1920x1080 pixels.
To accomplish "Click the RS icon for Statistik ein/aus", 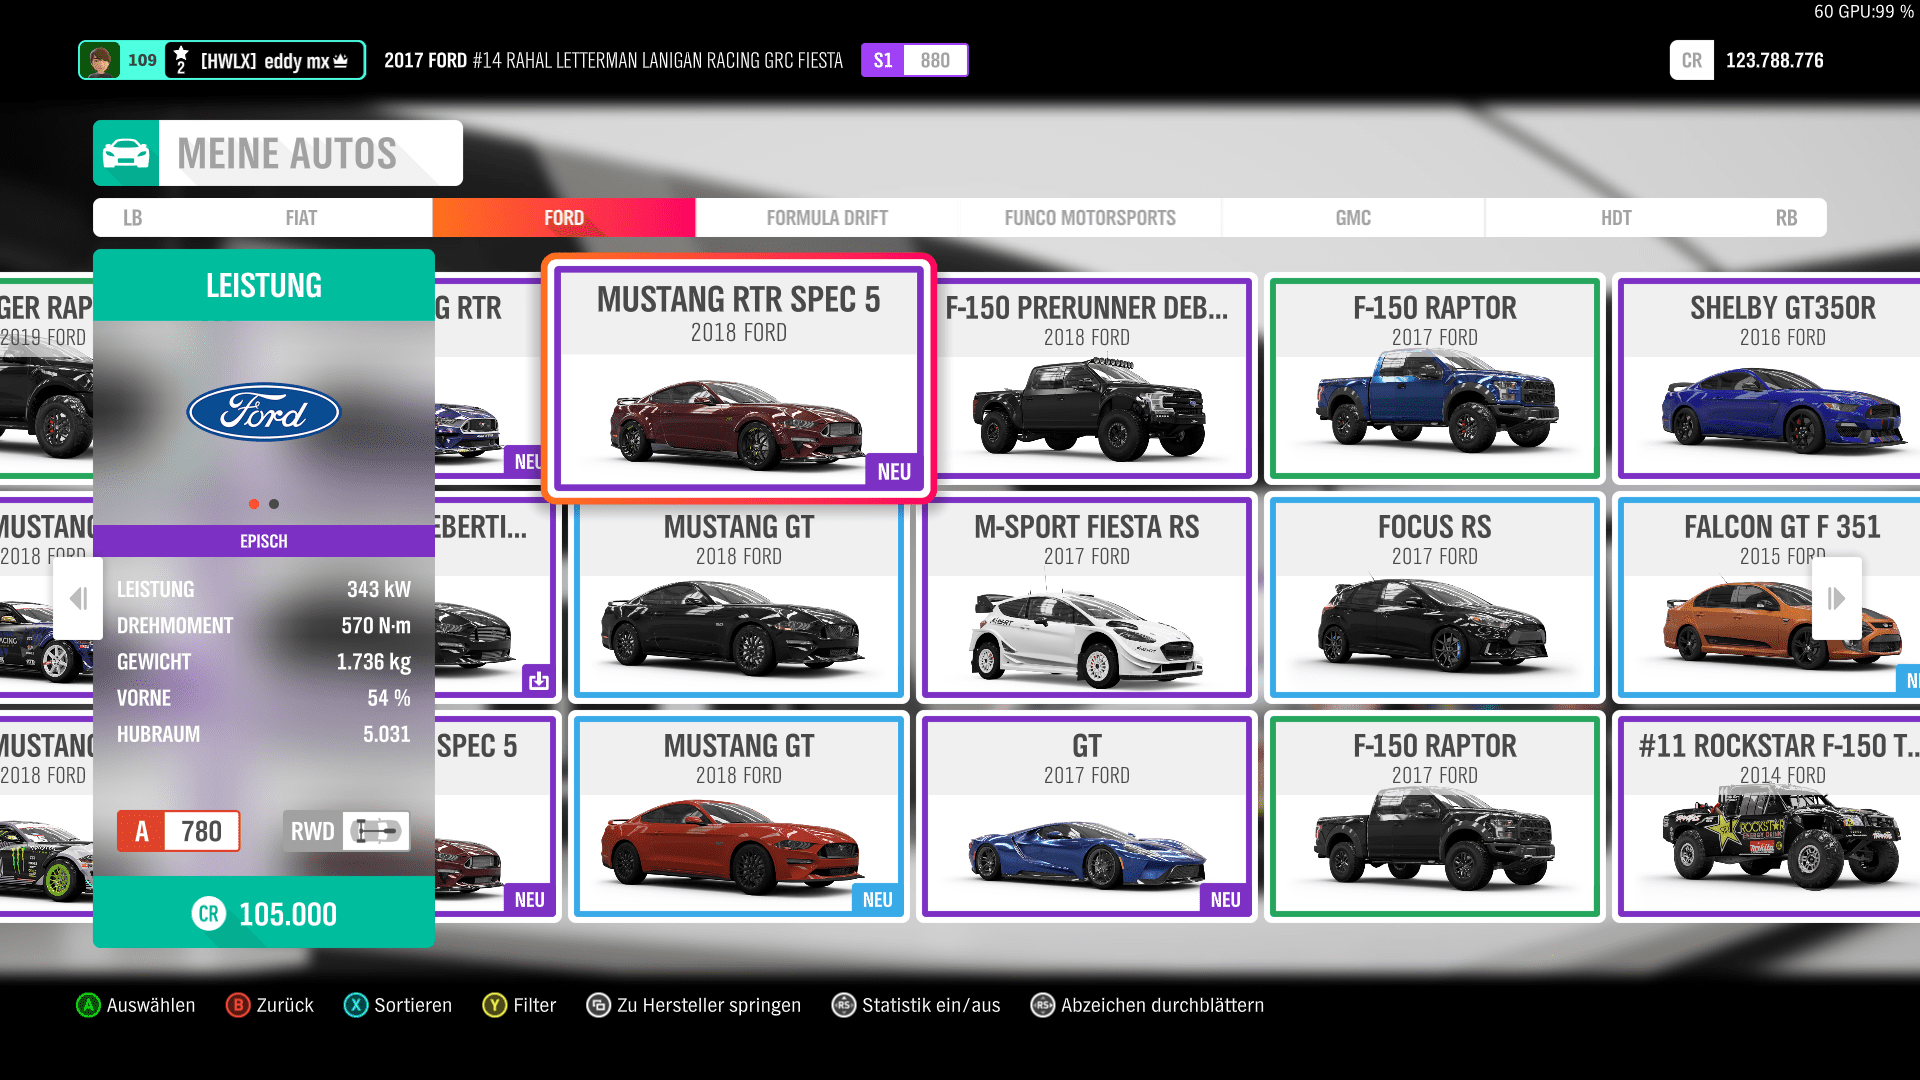I will (844, 1005).
